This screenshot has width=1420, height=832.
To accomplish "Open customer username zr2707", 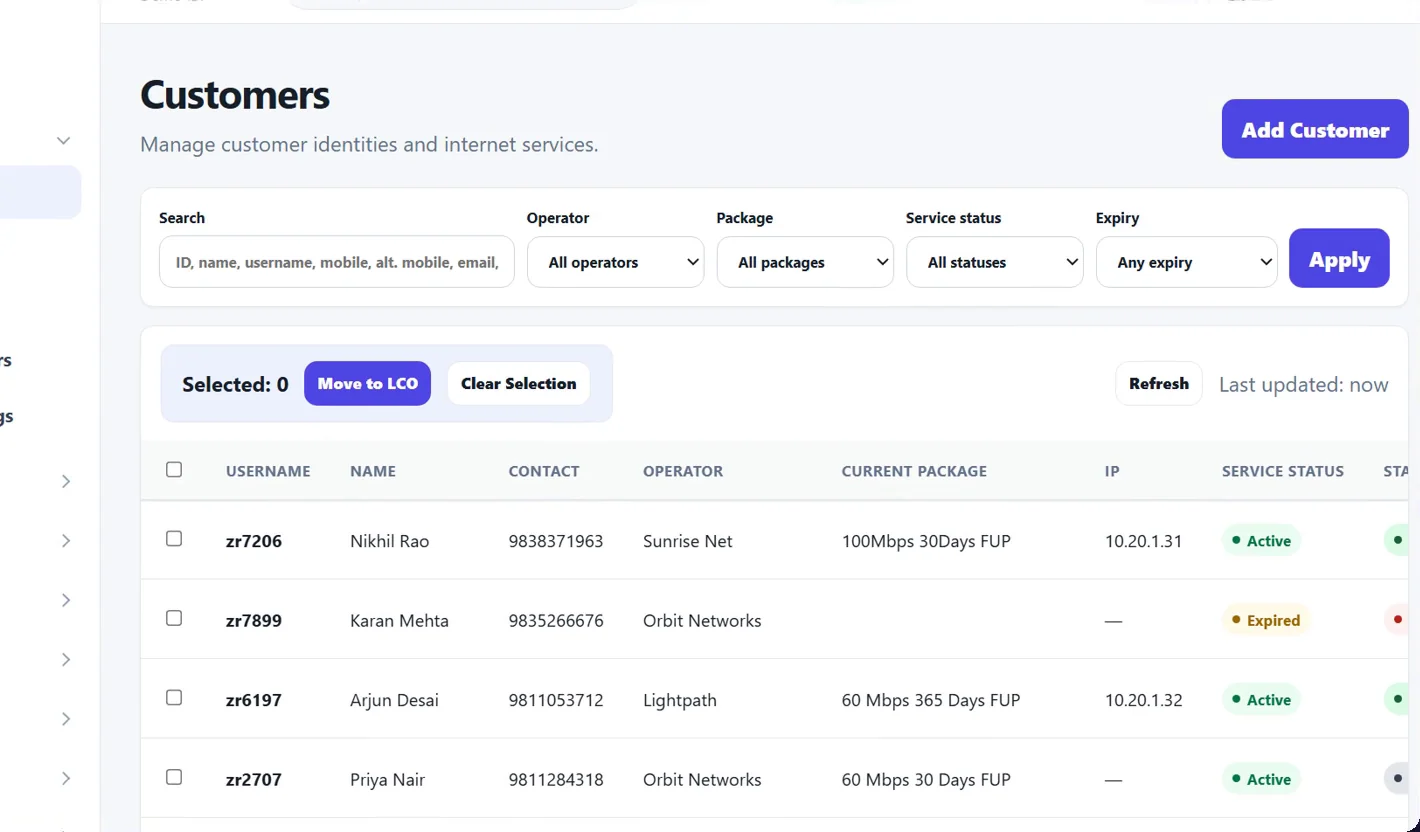I will point(254,780).
